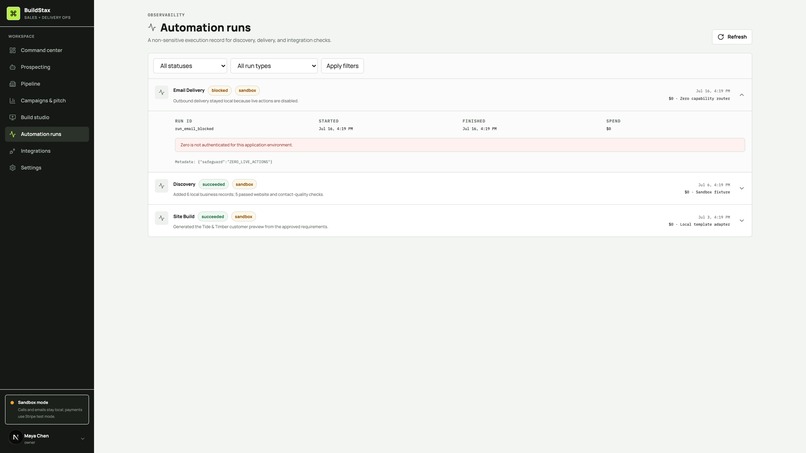Click the sandbox badge on Discovery
This screenshot has width=806, height=453.
coord(244,184)
